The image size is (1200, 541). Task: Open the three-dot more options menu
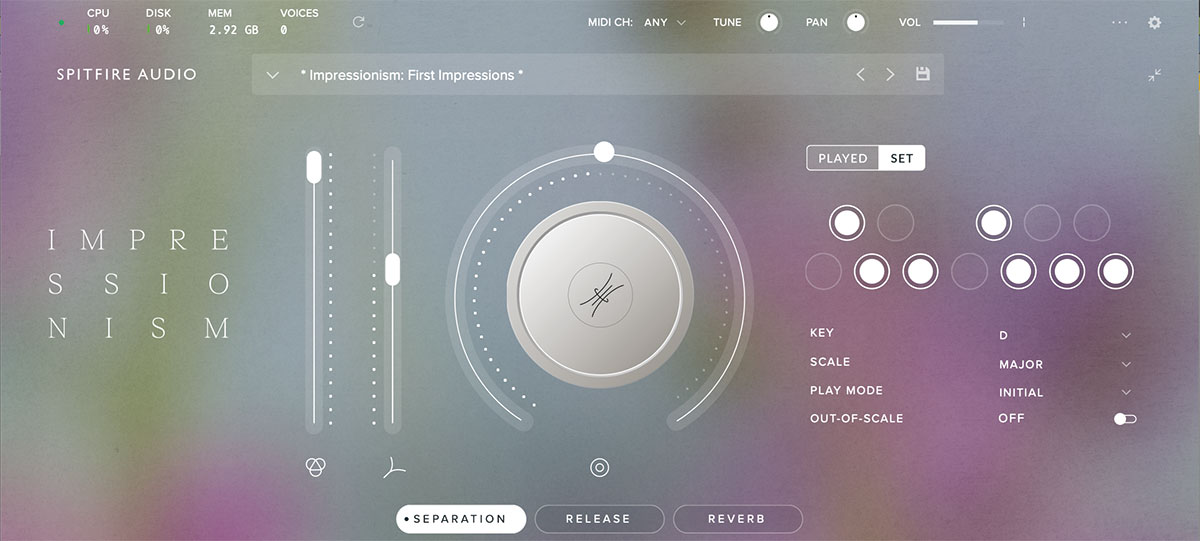[x=1119, y=22]
